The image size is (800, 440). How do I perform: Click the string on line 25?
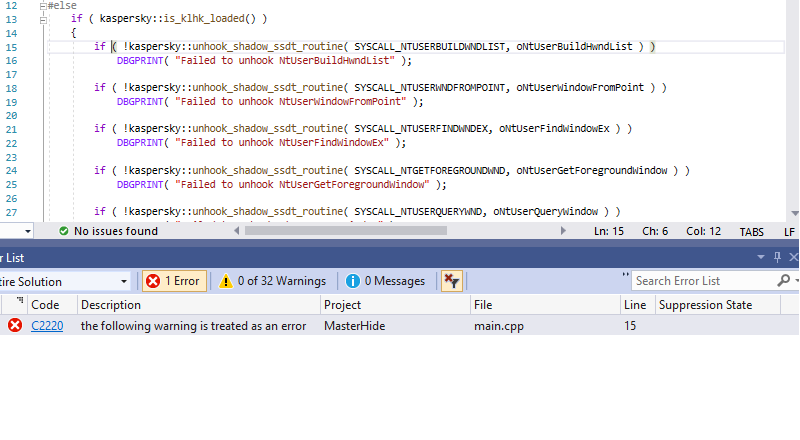point(302,184)
